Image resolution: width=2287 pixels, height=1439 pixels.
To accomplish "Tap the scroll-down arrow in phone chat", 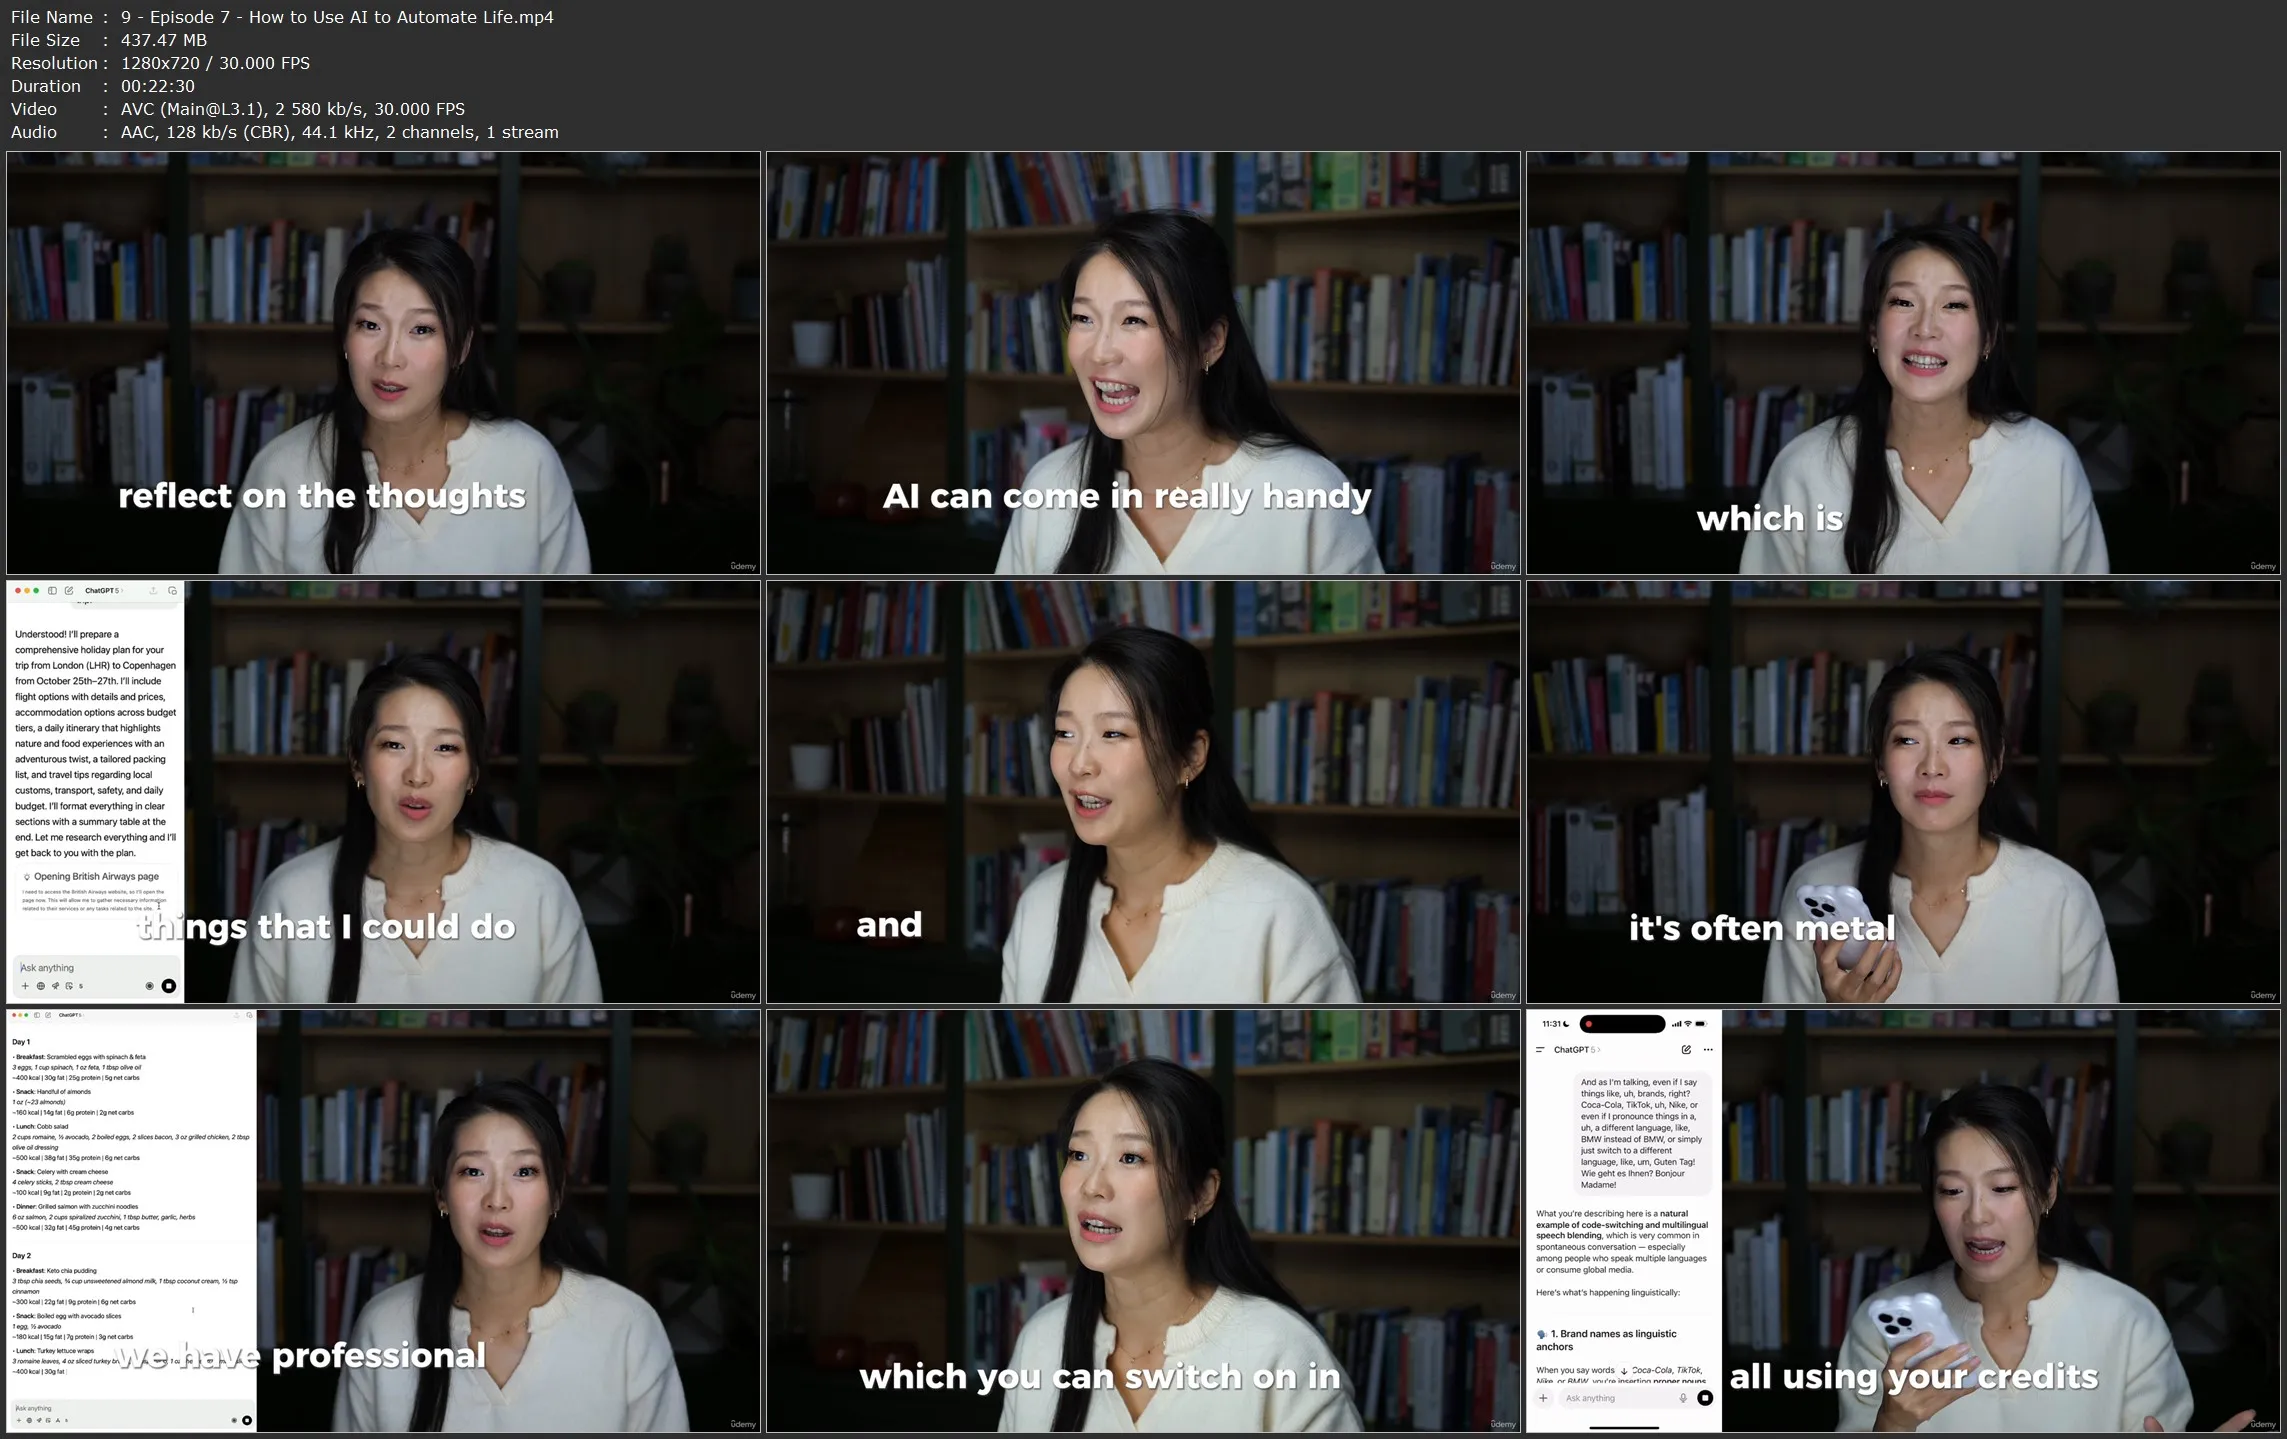I will coord(1624,1371).
